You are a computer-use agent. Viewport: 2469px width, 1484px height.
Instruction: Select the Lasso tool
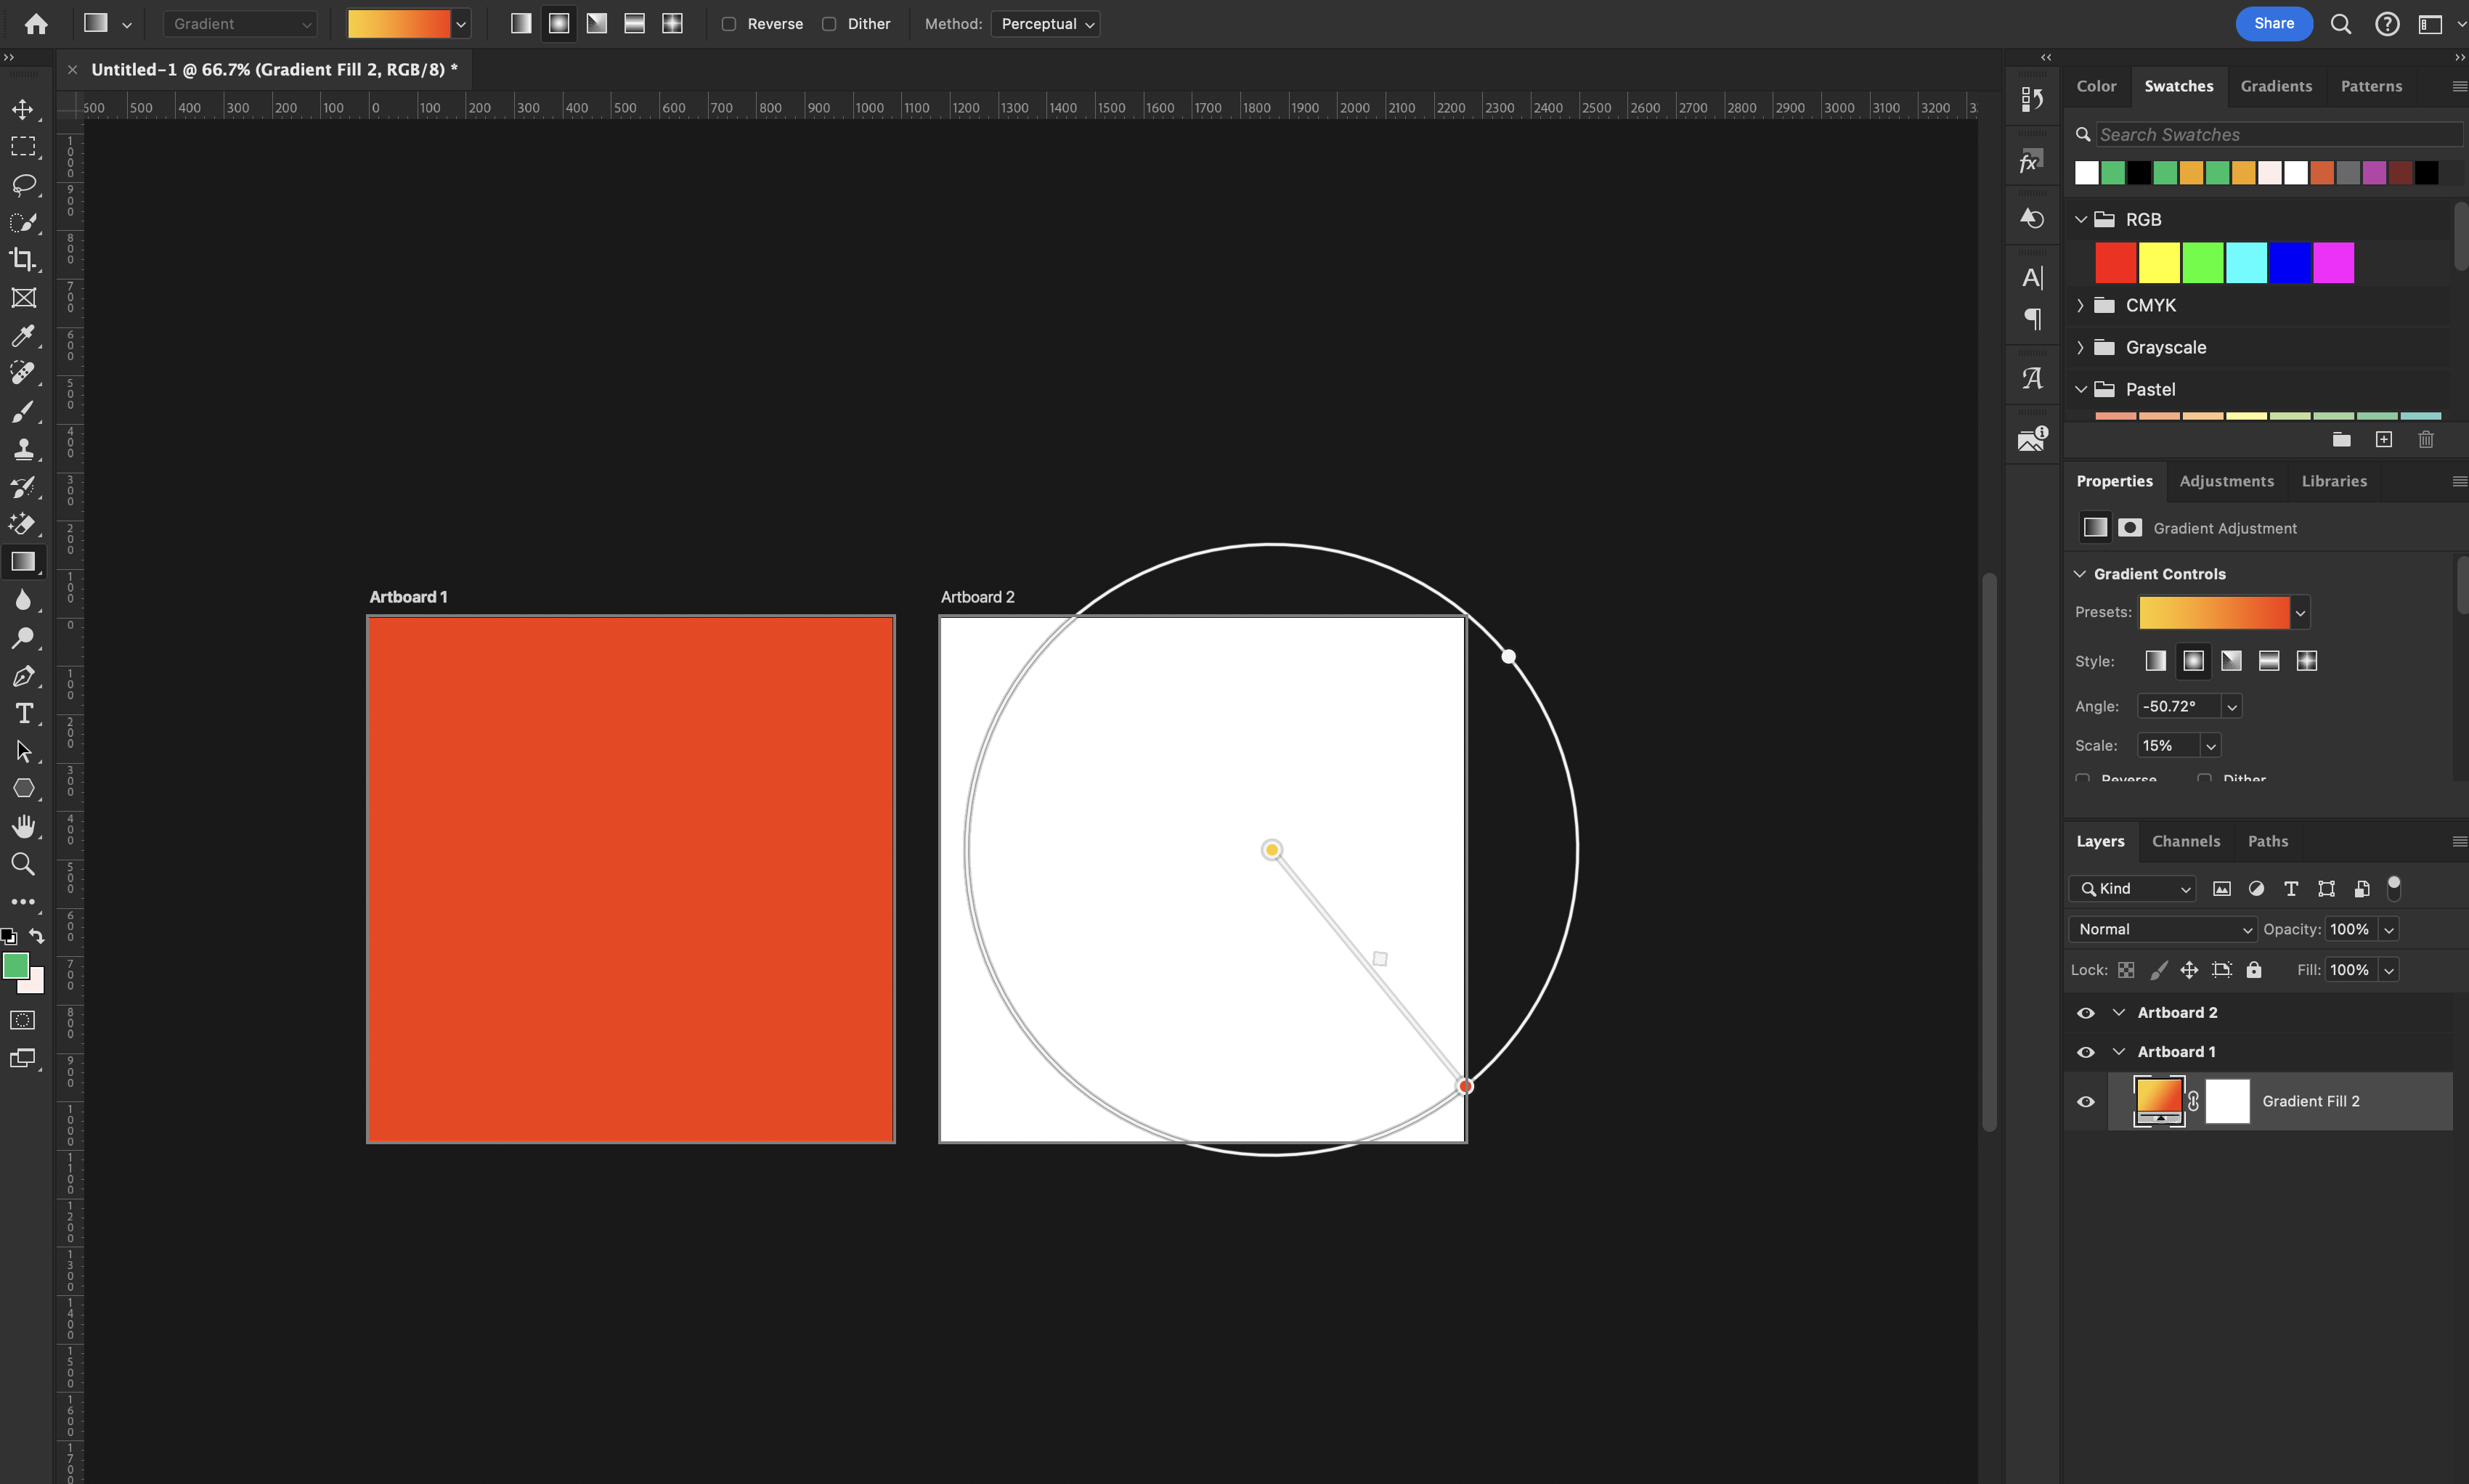[23, 185]
